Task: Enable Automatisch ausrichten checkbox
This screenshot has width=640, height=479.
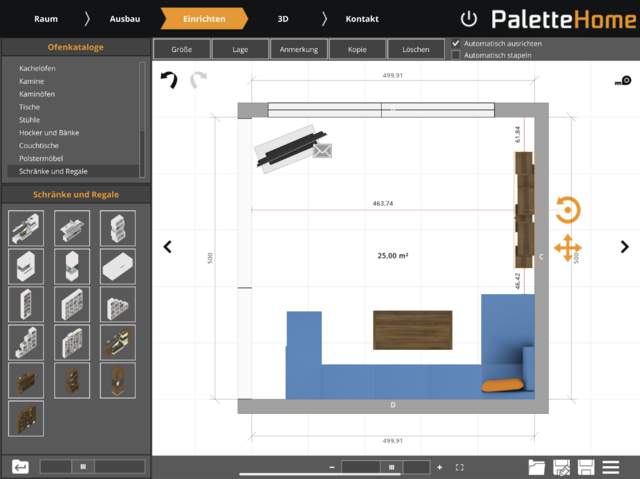Action: click(456, 43)
